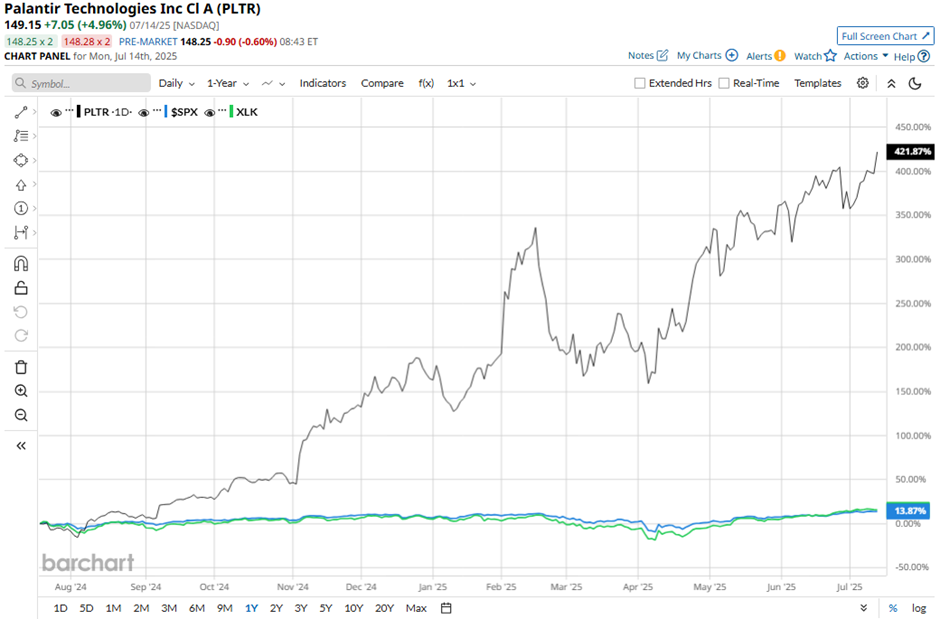Open the Daily frequency dropdown
Screen dimensions: 940x619
click(176, 83)
